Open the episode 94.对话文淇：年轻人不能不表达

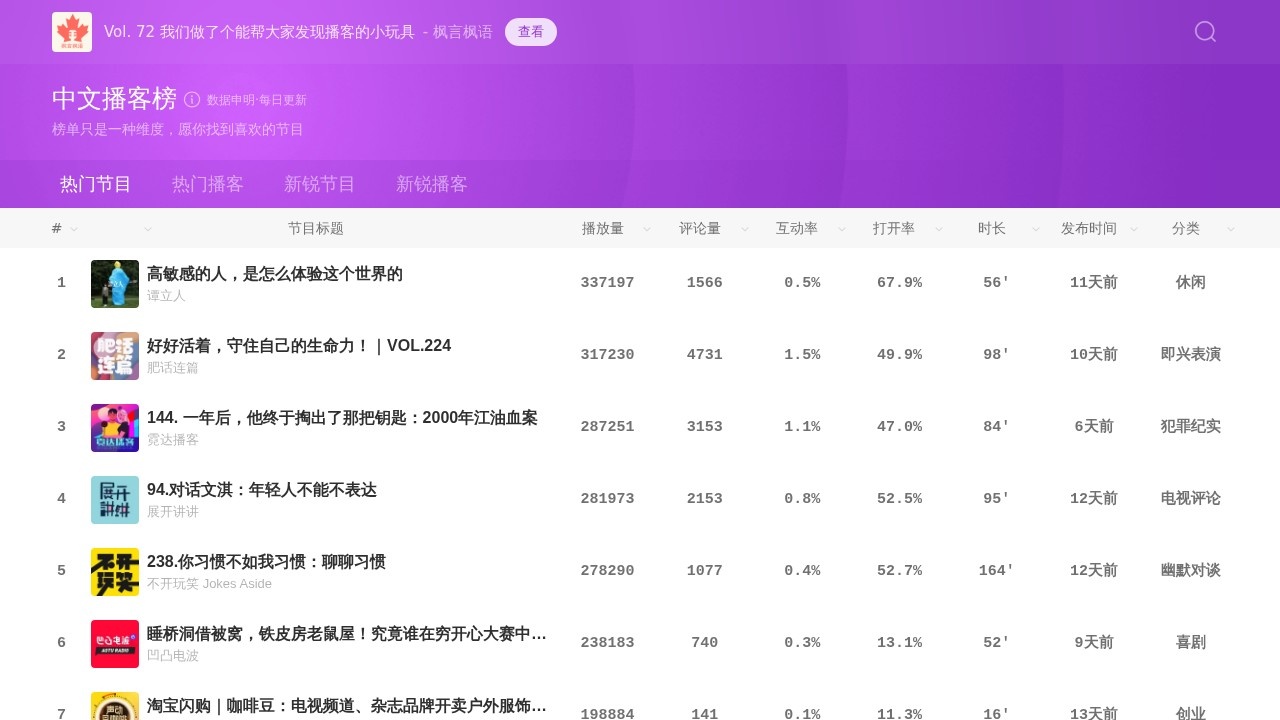click(x=260, y=489)
